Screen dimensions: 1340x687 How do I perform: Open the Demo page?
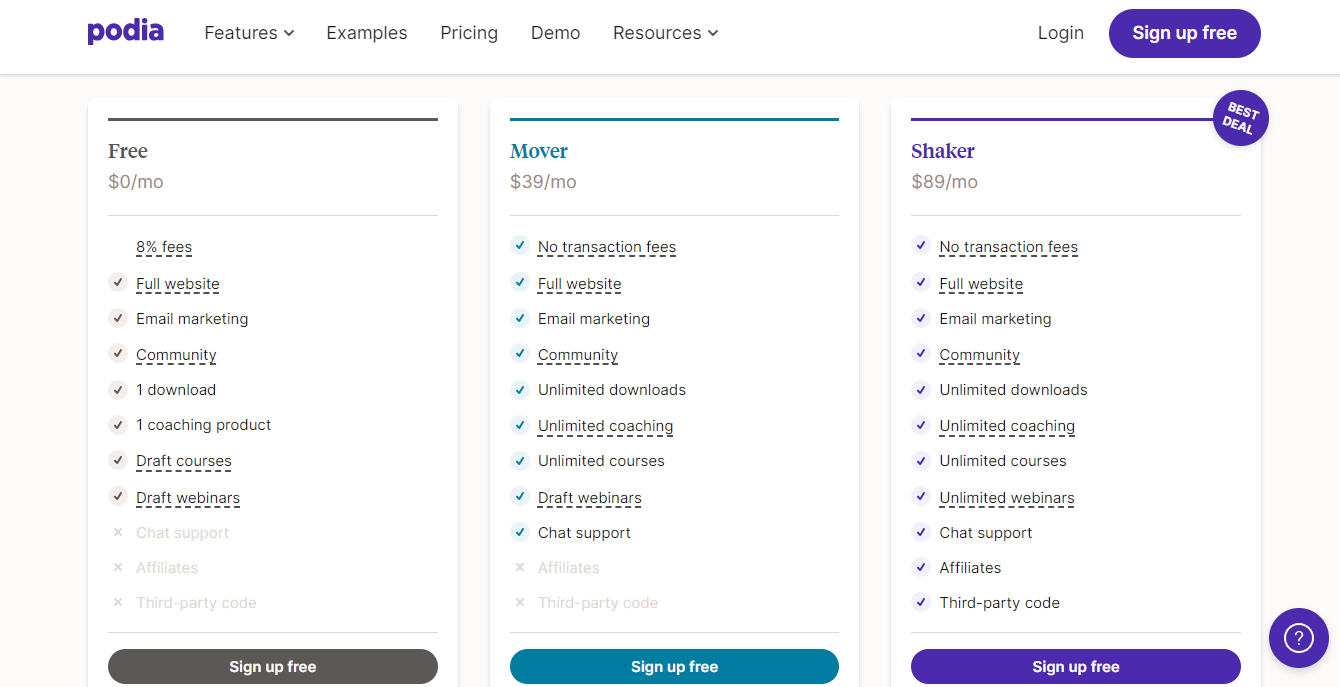tap(555, 33)
